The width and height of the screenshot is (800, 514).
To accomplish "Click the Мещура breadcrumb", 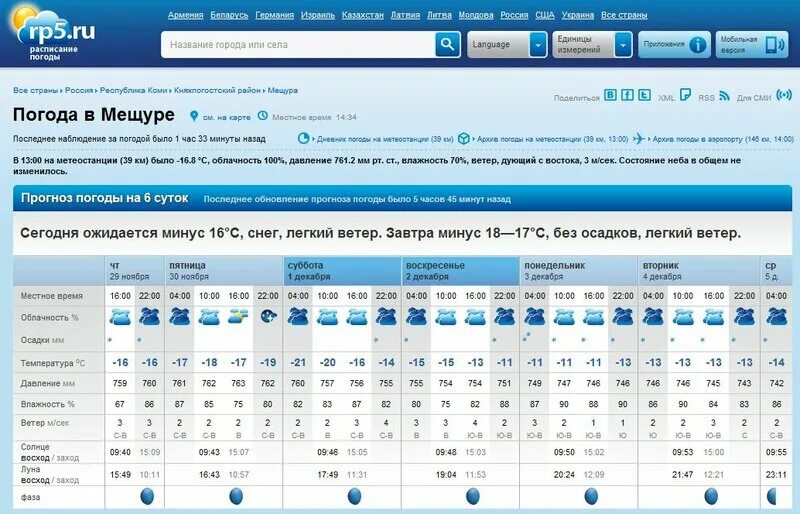I will pos(282,90).
